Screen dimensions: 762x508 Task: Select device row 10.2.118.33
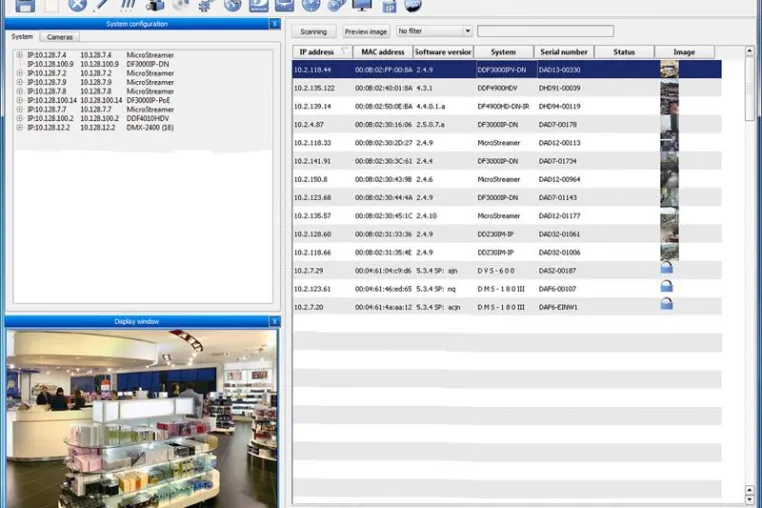507,142
